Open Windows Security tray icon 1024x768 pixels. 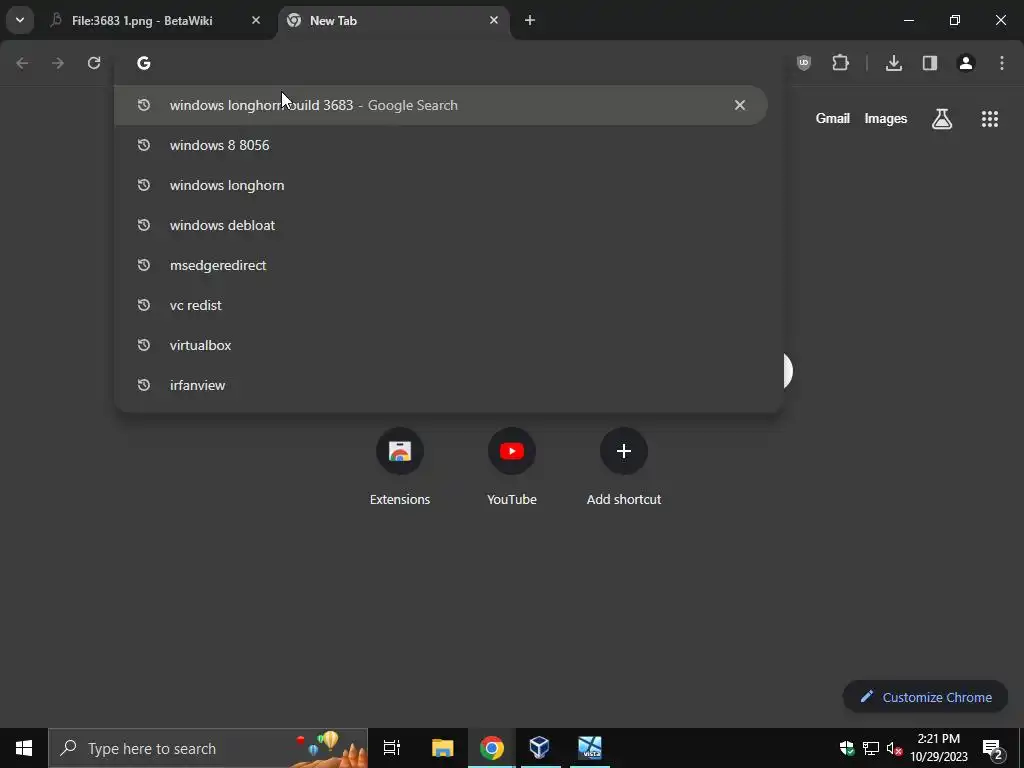point(847,748)
